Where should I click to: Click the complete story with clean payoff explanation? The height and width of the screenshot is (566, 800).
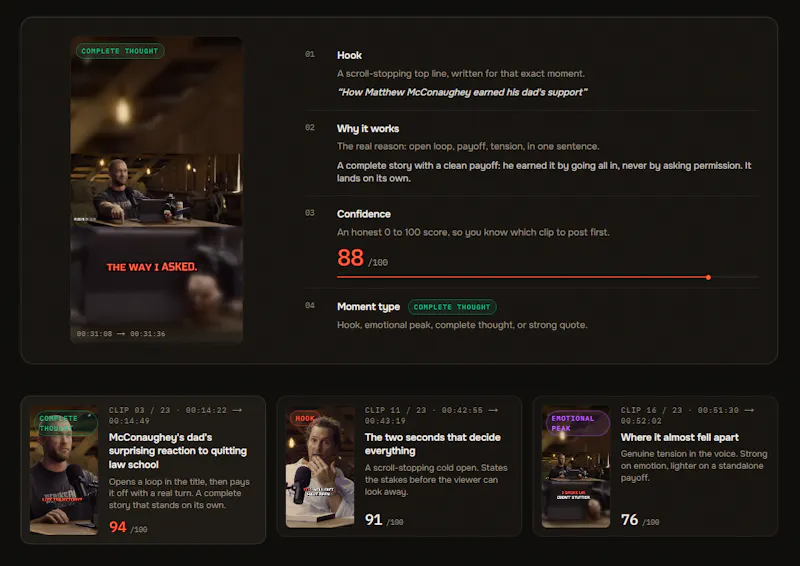544,172
